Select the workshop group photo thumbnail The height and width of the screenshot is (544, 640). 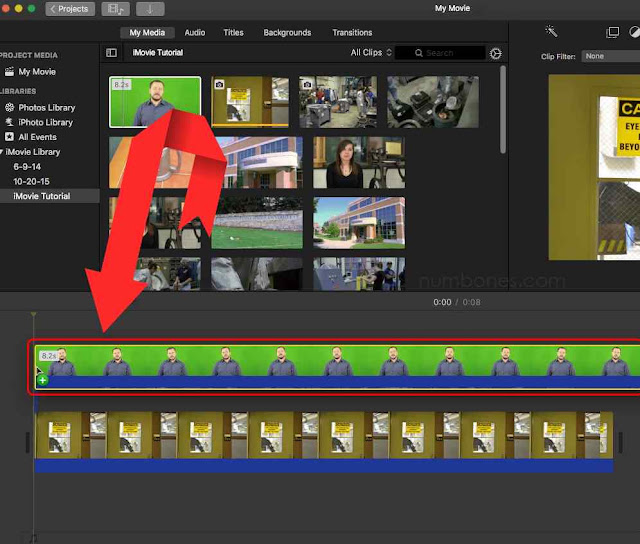pyautogui.click(x=338, y=102)
